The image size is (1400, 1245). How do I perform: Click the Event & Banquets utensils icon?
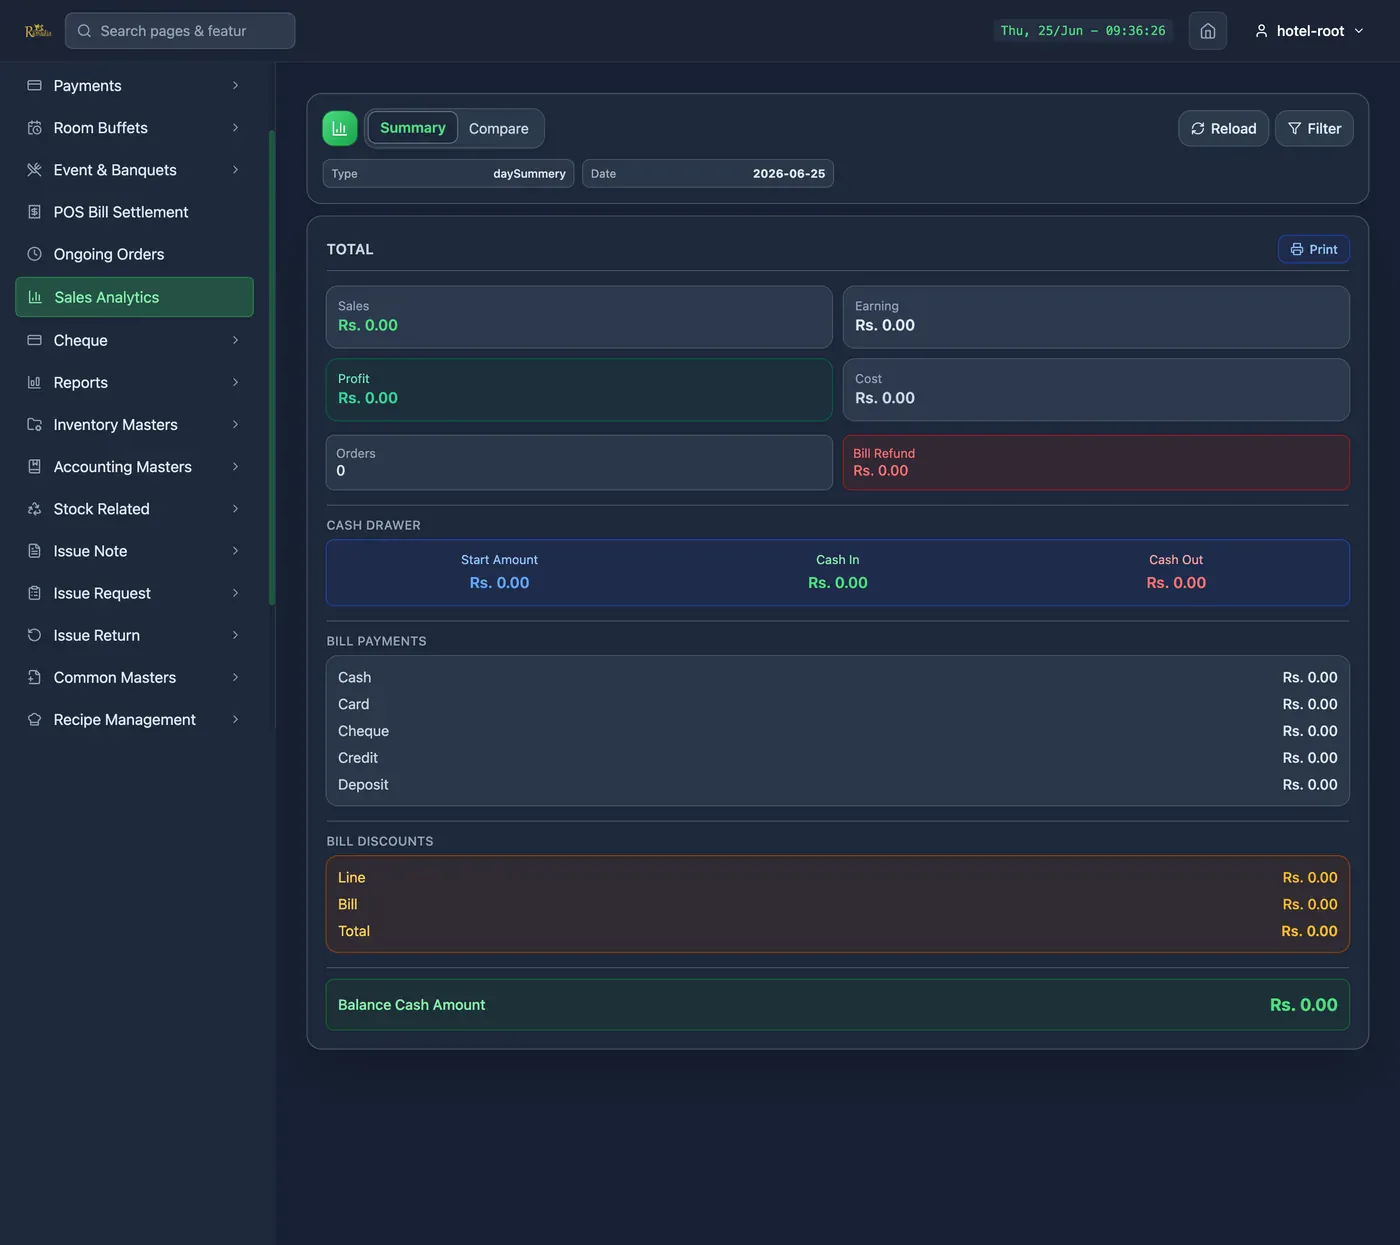point(34,170)
